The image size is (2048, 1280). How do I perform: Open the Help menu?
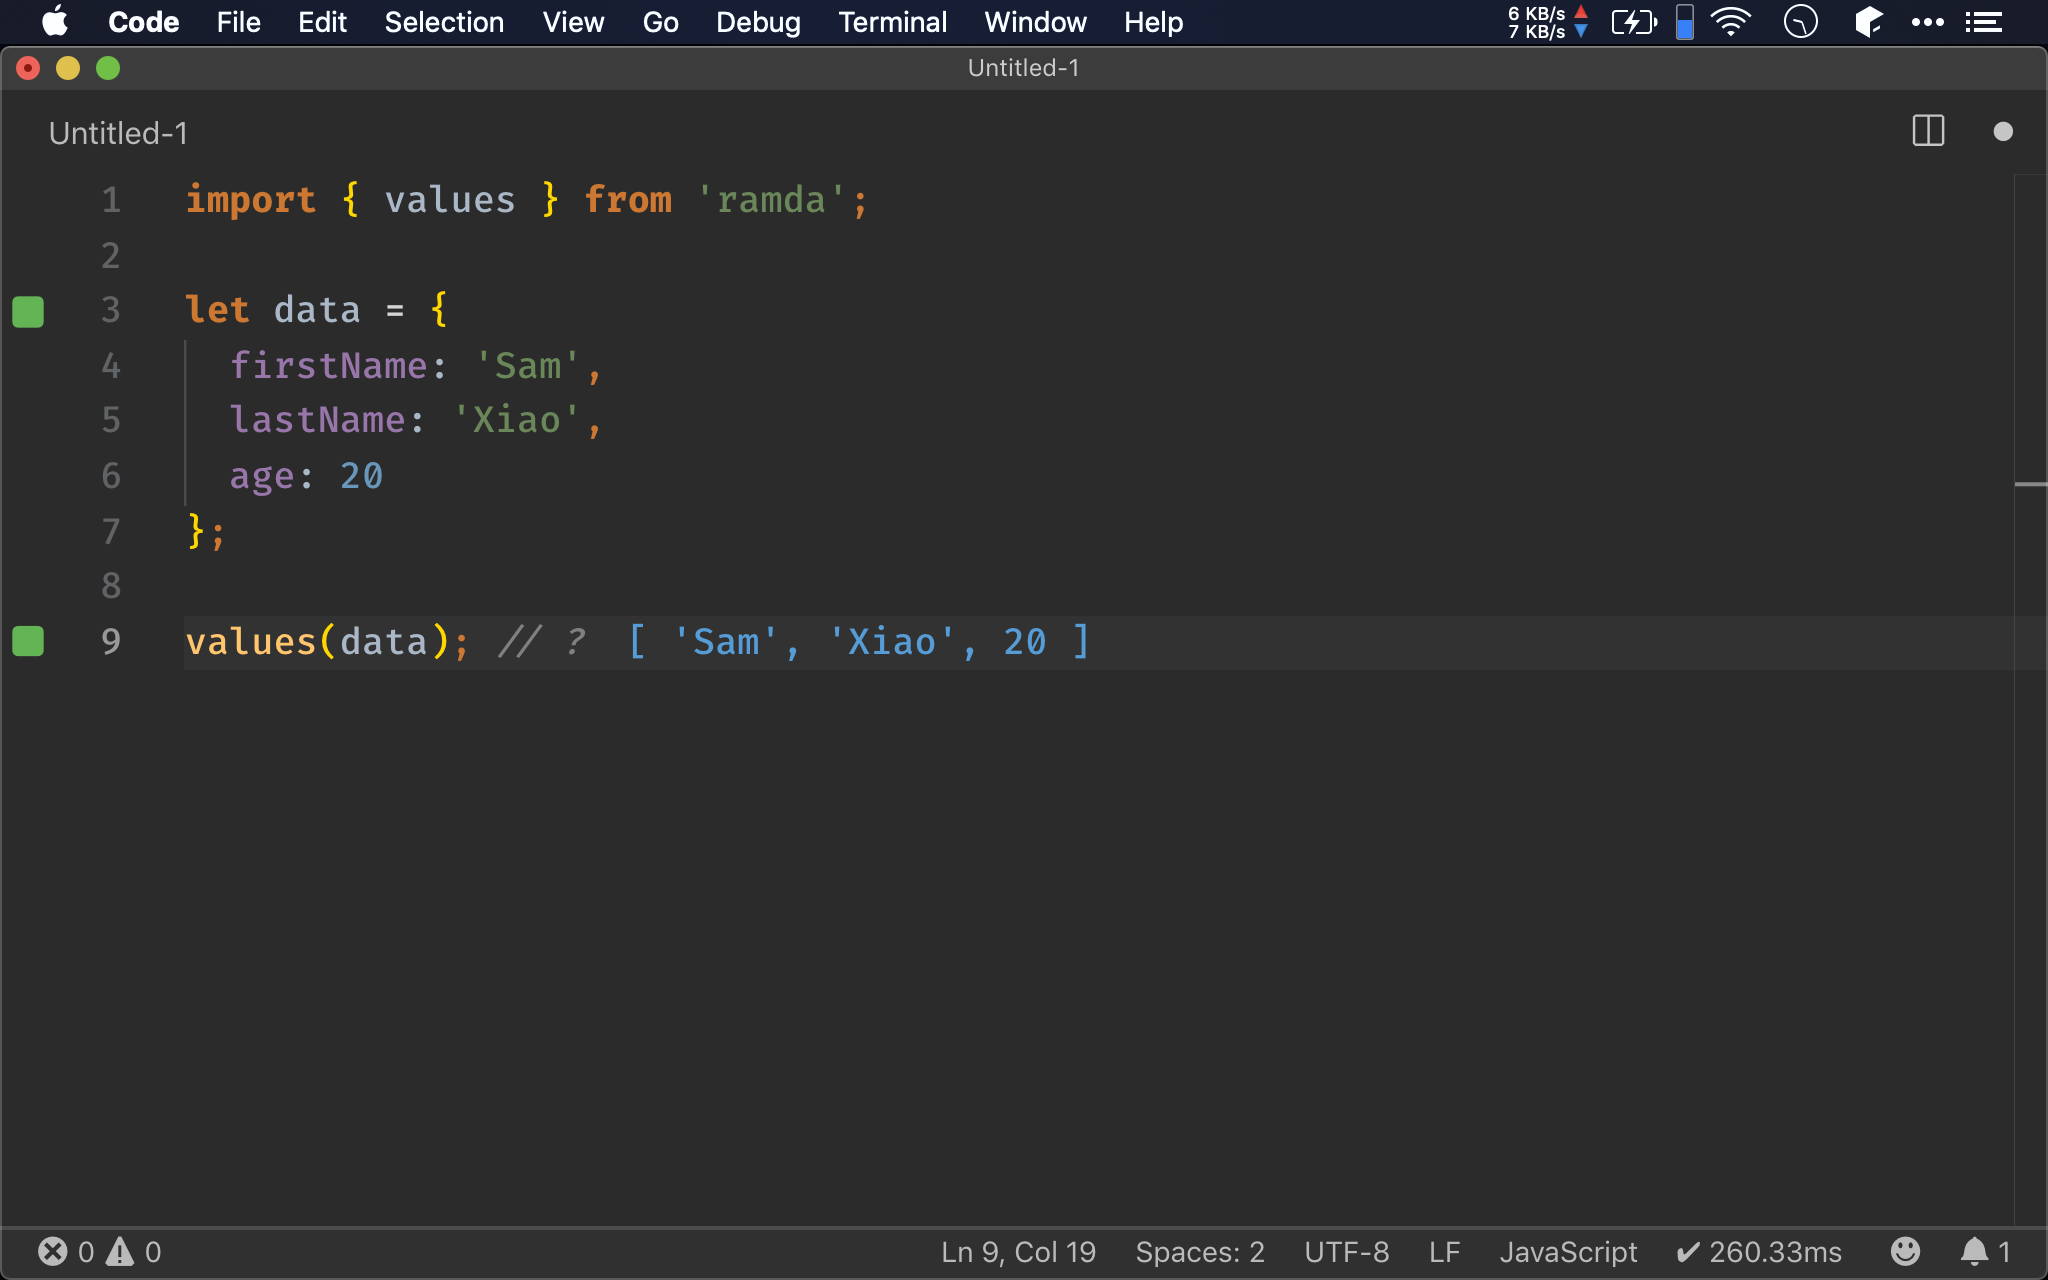click(x=1153, y=22)
